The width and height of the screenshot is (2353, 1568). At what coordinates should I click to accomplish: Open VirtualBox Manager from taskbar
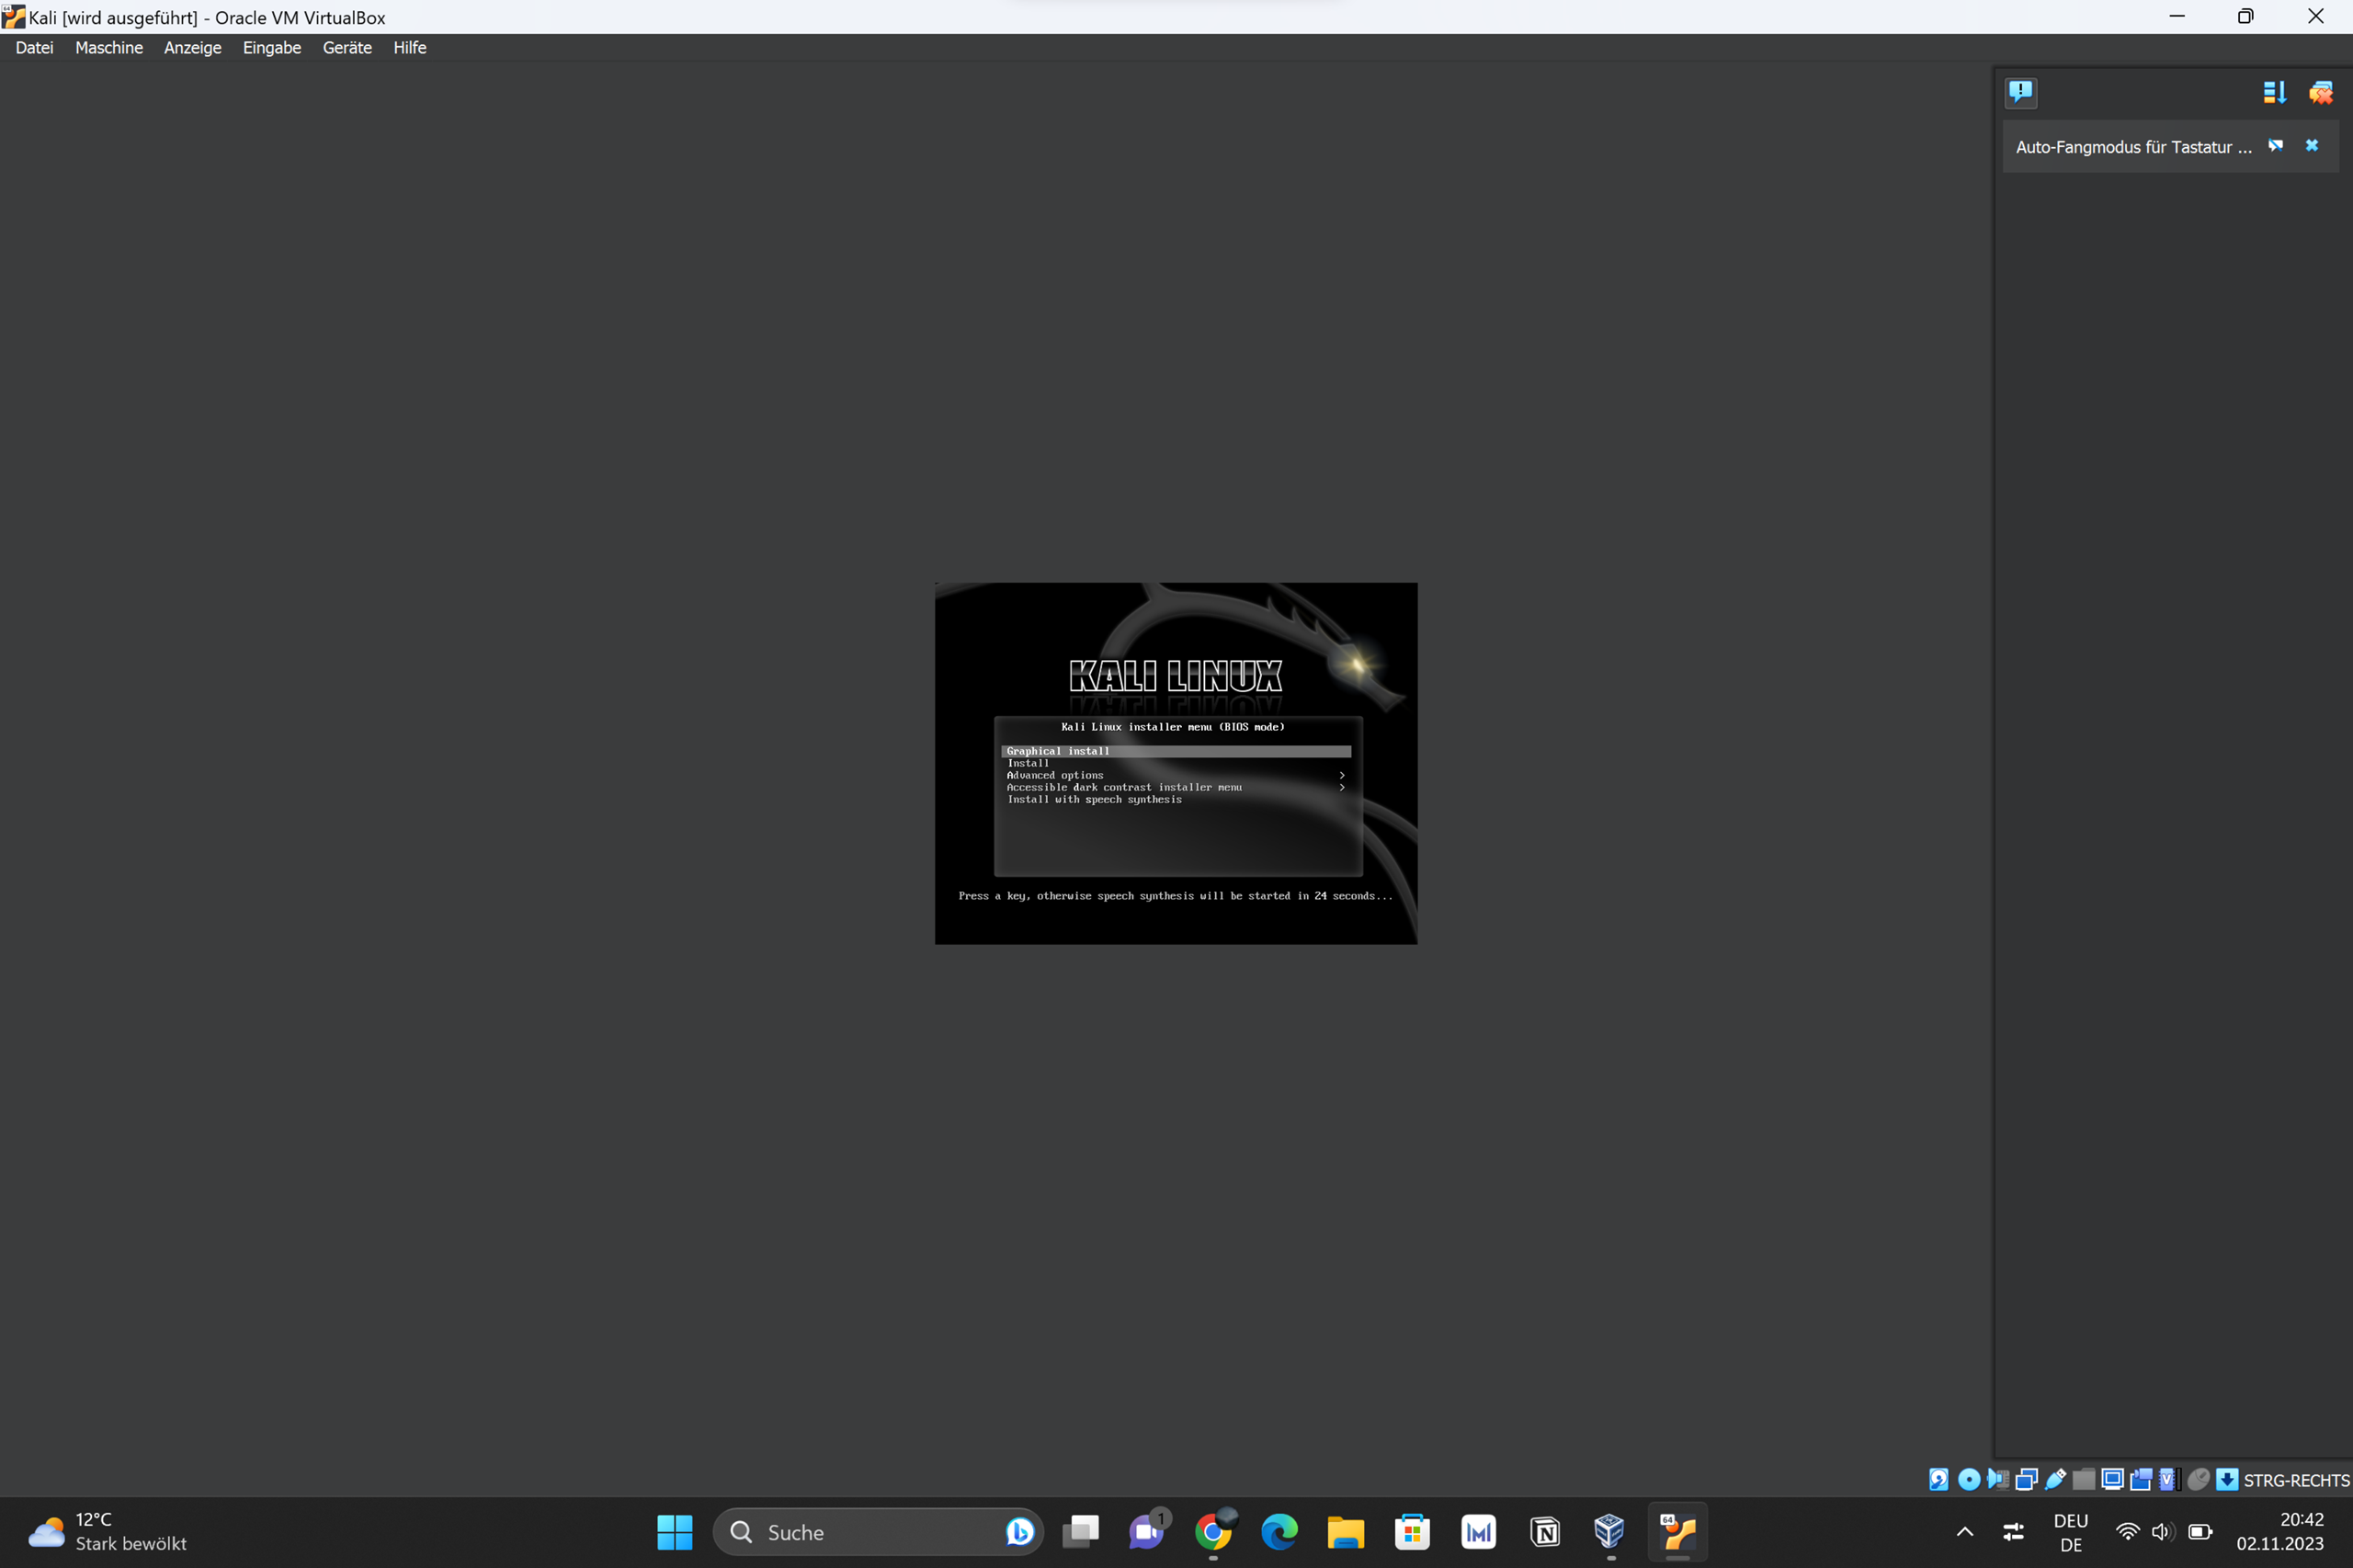coord(1609,1532)
